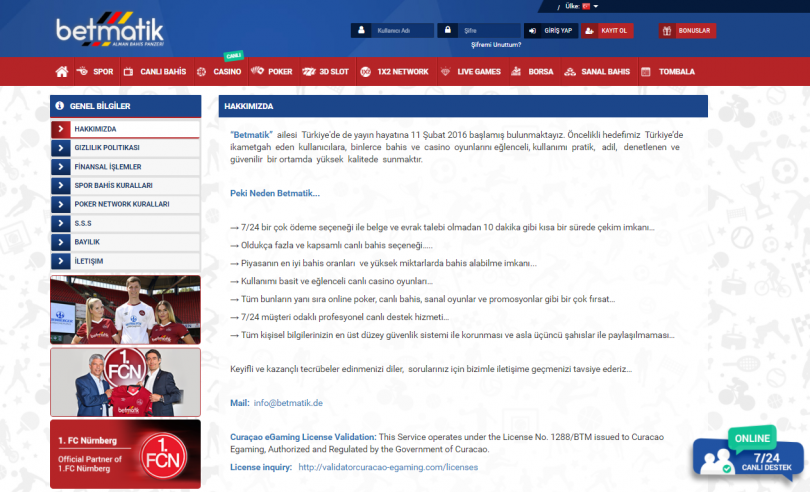Select Spor Bahis Kuralları in the sidebar
Image resolution: width=810 pixels, height=492 pixels.
125,186
